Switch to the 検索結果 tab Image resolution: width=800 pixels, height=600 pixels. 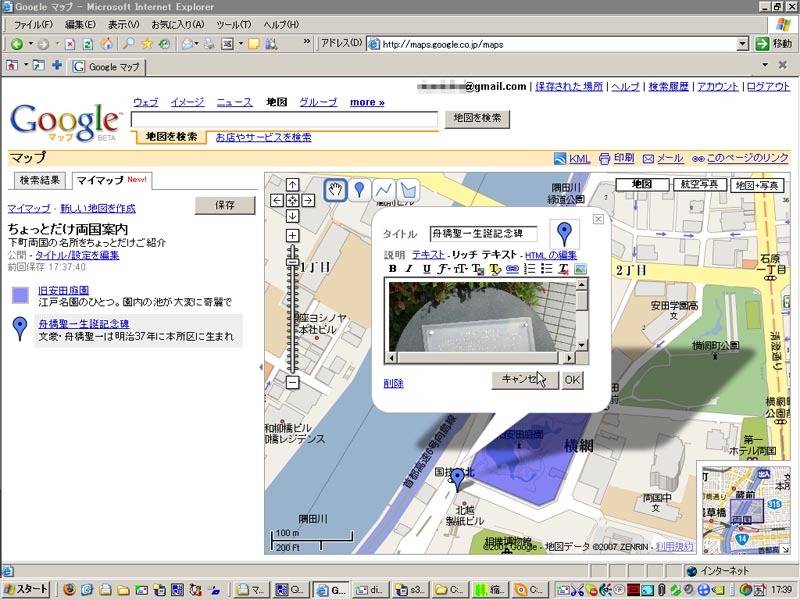click(40, 180)
